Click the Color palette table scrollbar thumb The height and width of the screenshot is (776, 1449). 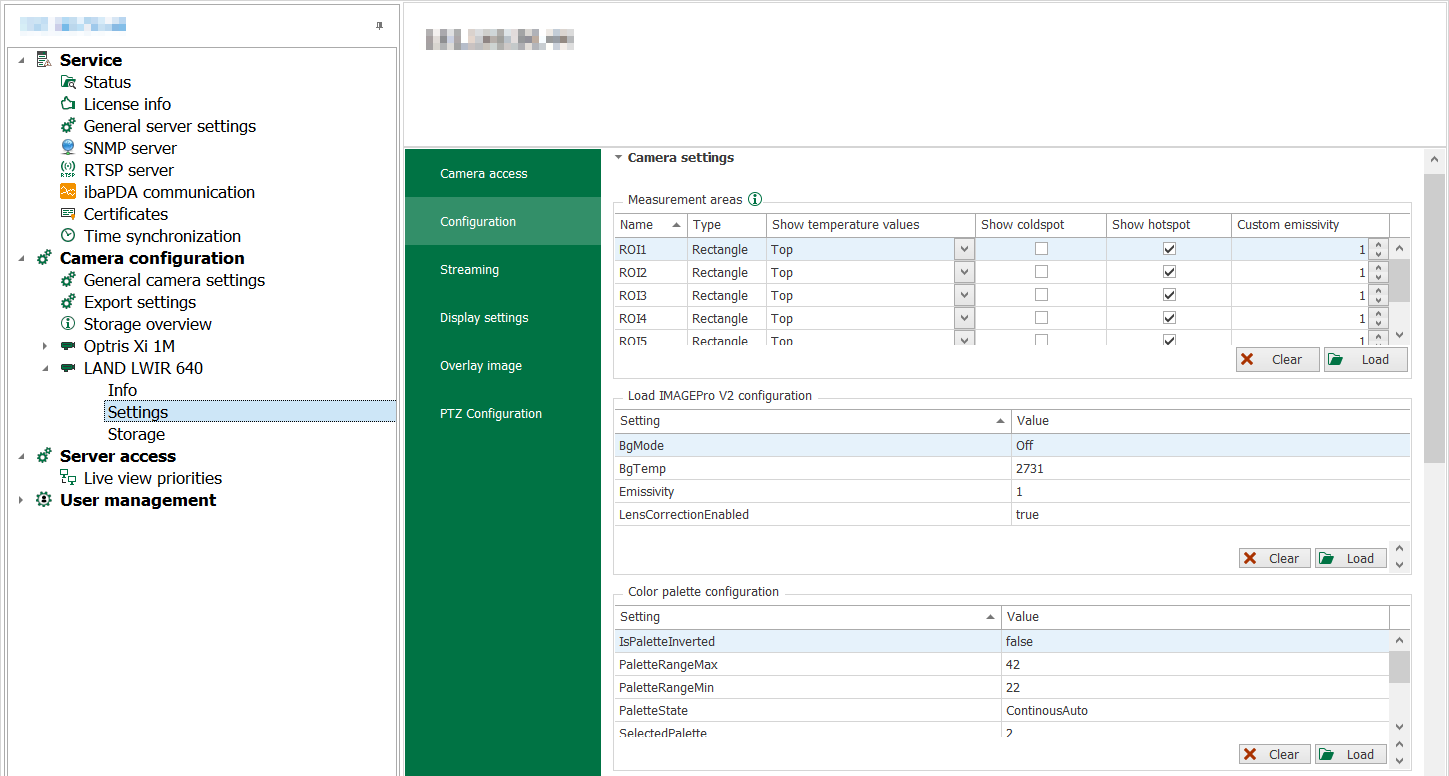[1400, 666]
